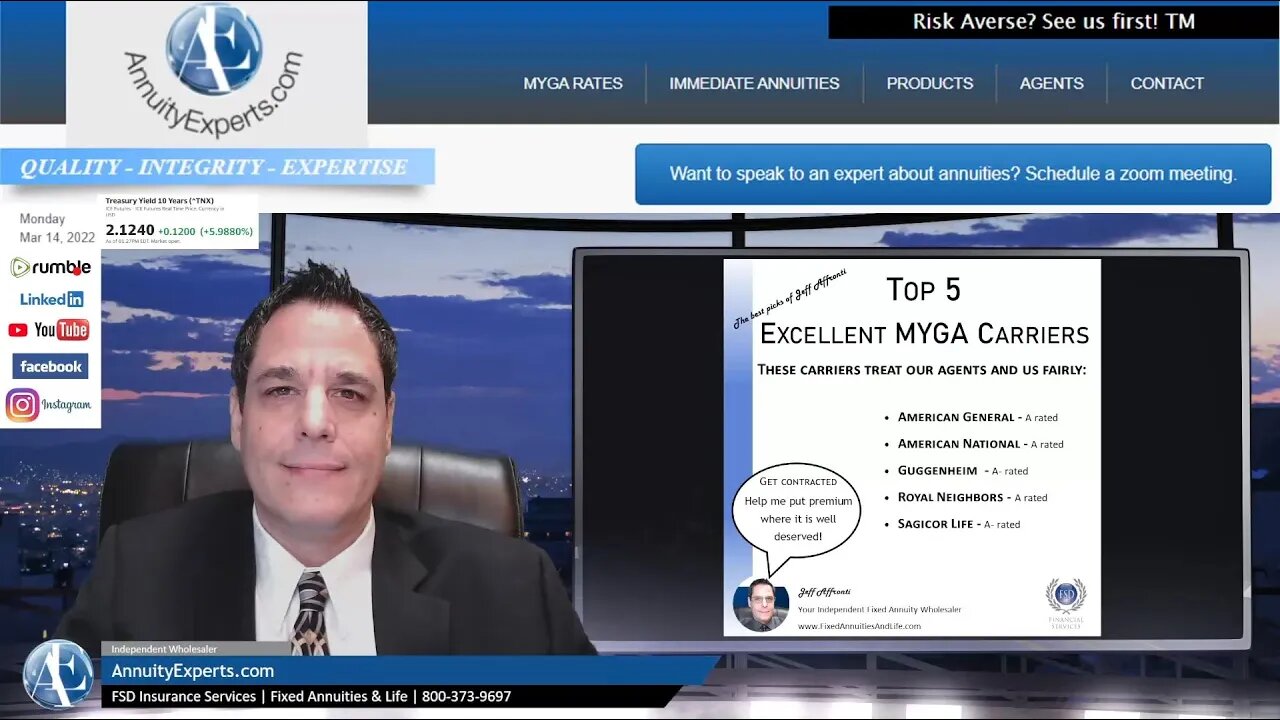1280x720 pixels.
Task: Click the AnnuityExperts.com lower banner text
Action: (192, 671)
